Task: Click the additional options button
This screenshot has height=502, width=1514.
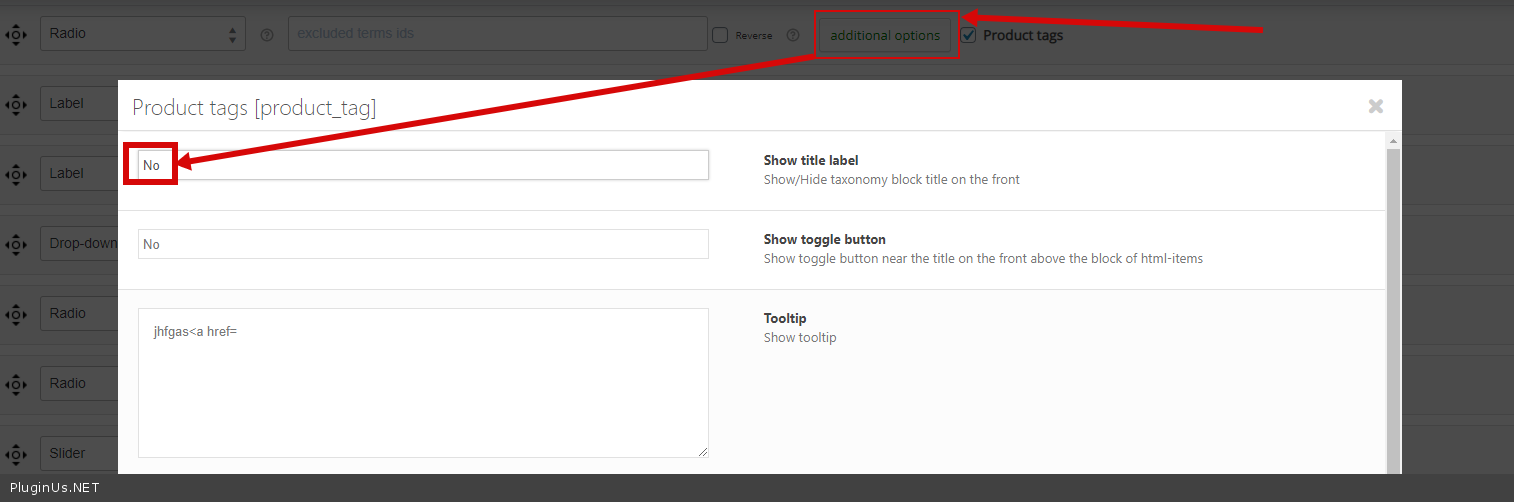Action: point(885,35)
